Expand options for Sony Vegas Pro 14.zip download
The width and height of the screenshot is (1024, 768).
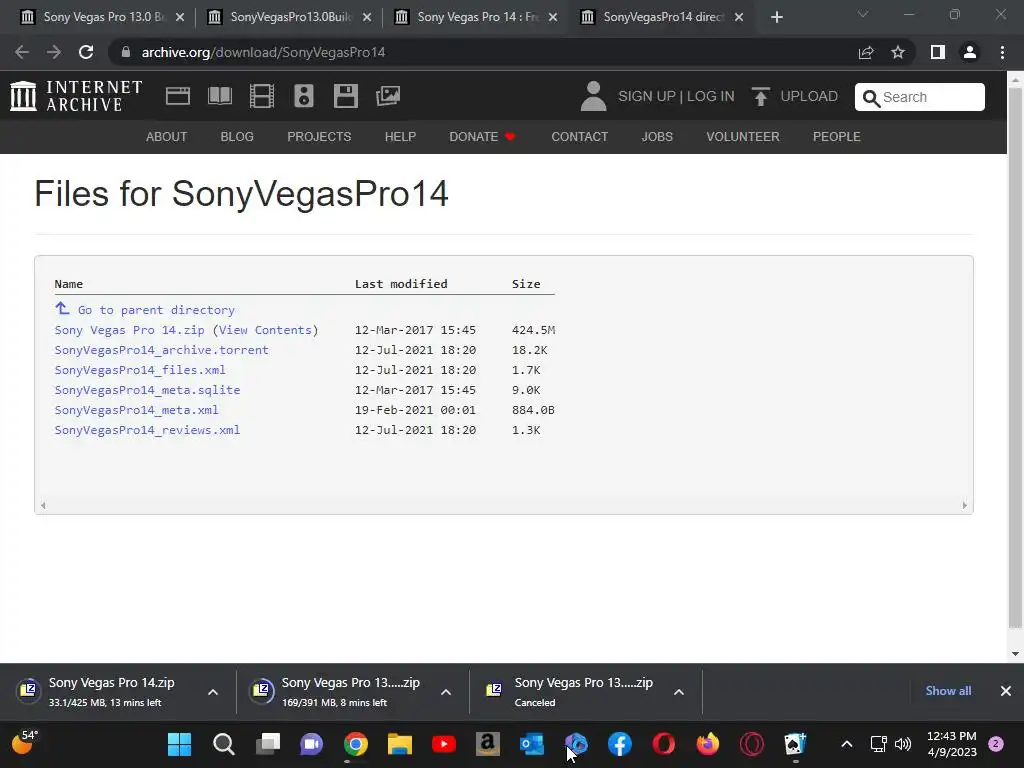point(213,692)
